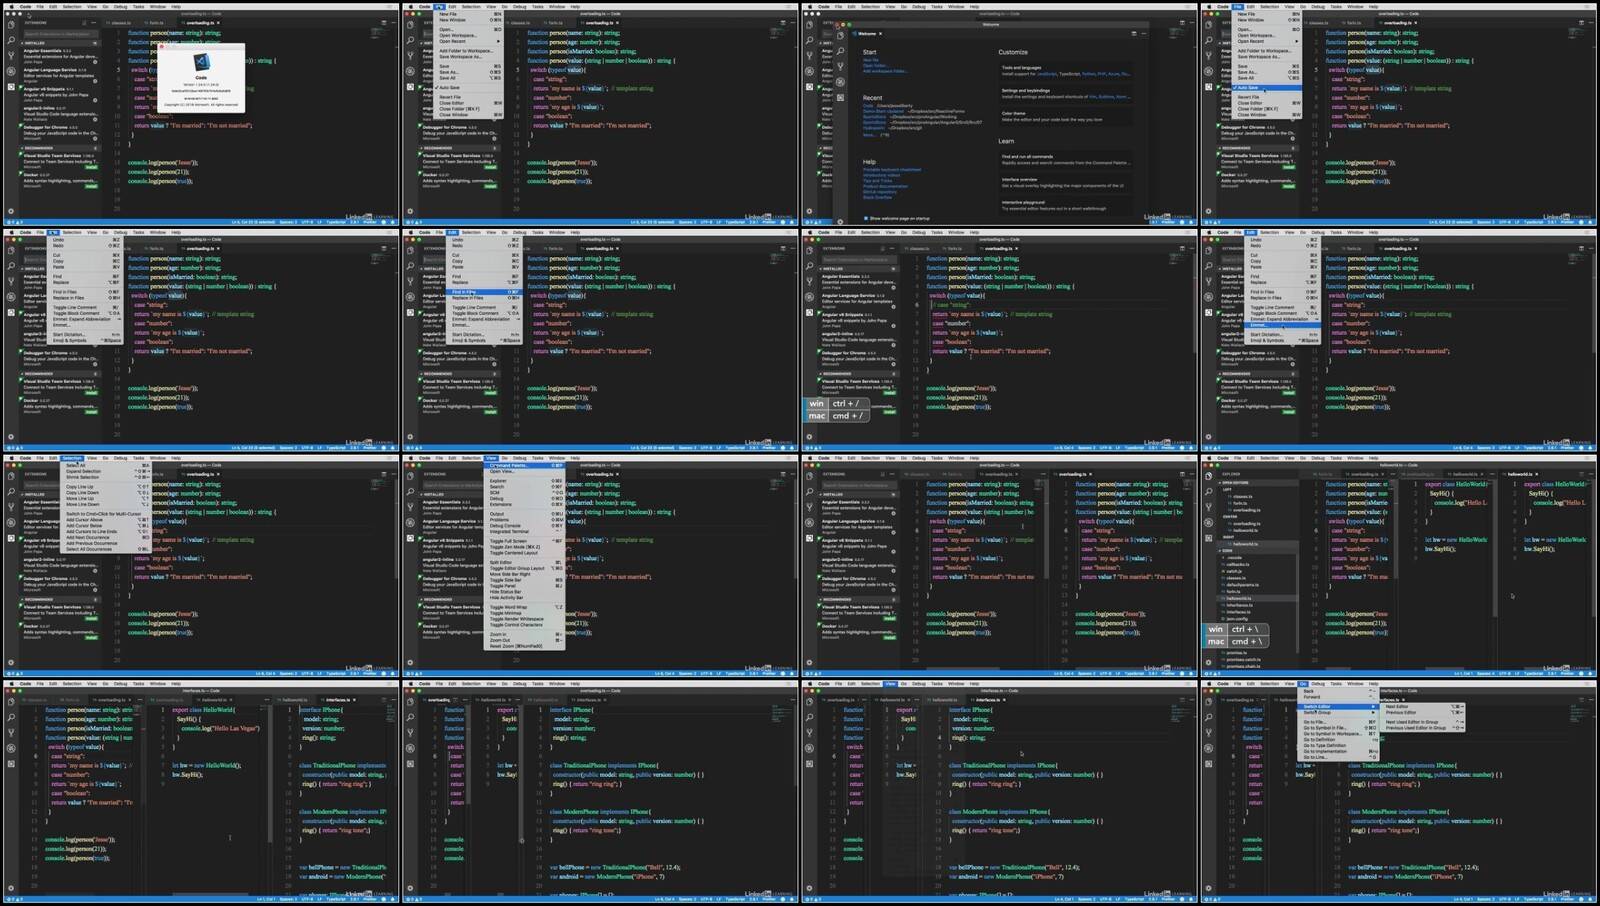
Task: Click Explorer icon in window with highlighted Emmet
Action: pyautogui.click(x=1209, y=250)
